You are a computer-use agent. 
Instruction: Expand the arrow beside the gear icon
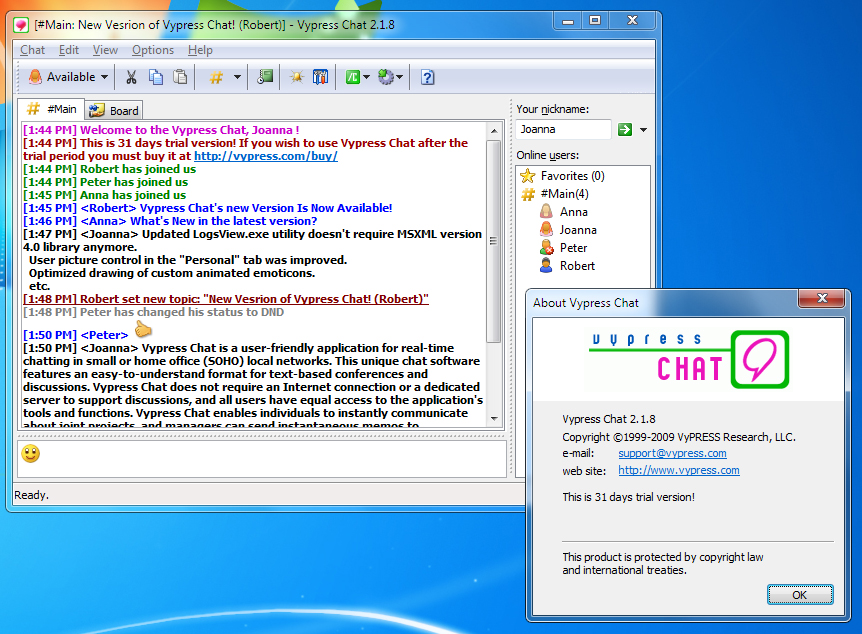click(x=400, y=77)
